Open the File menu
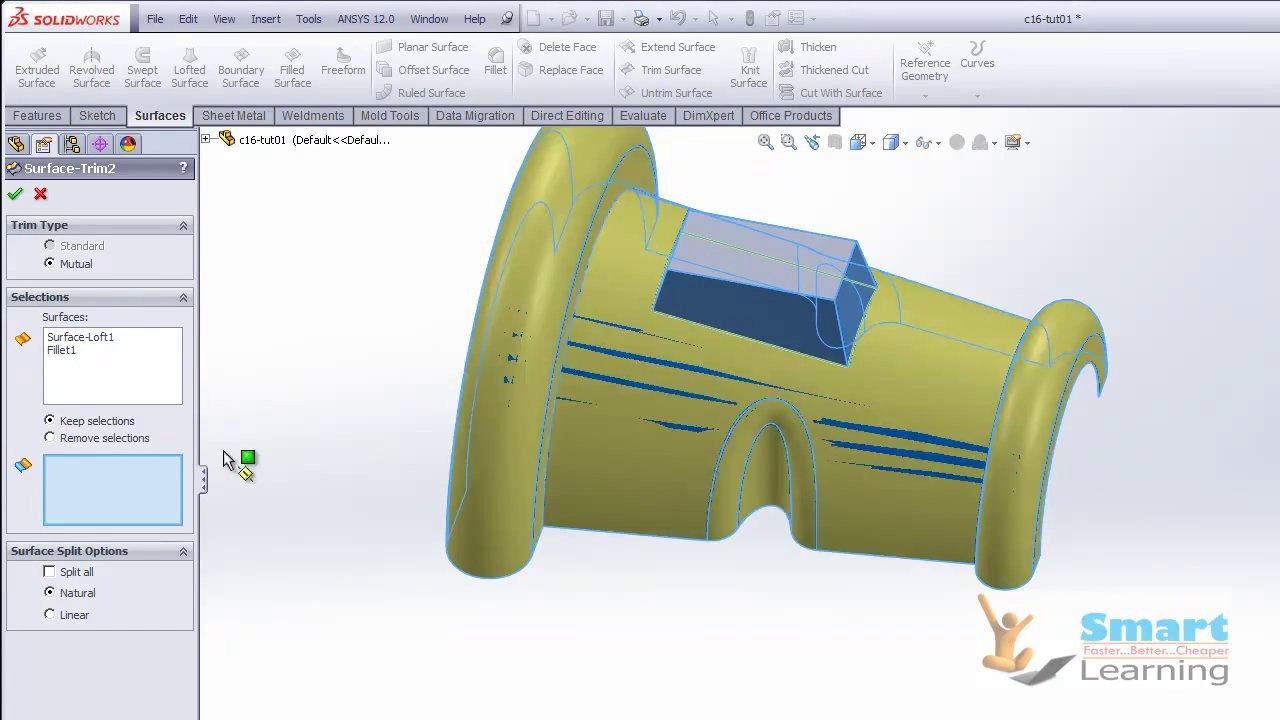The image size is (1280, 720). tap(155, 19)
